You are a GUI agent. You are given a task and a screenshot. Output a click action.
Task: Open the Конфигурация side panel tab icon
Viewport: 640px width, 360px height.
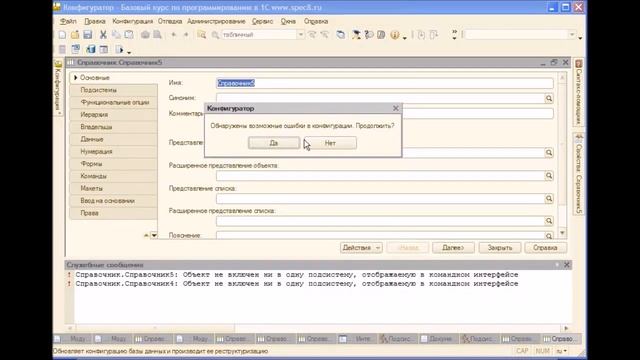click(58, 64)
